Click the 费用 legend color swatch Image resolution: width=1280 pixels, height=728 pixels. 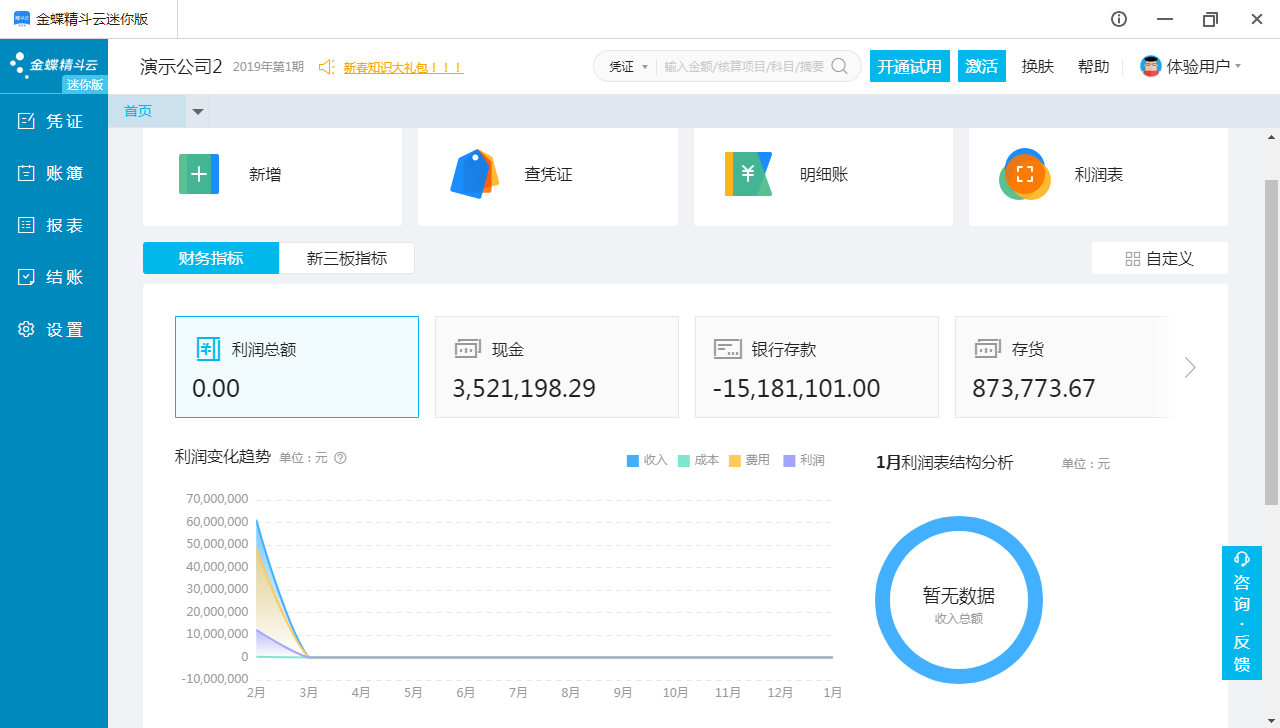tap(737, 461)
